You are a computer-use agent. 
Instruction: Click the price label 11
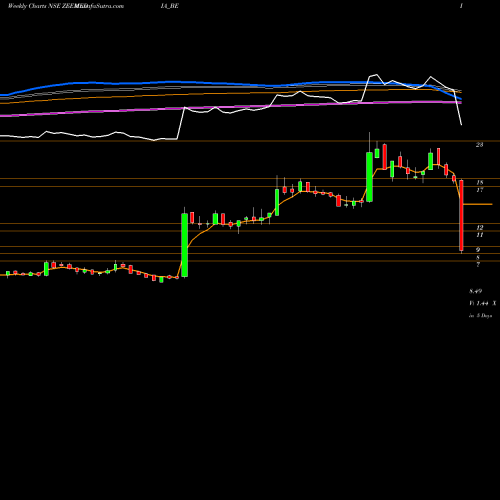[x=480, y=235]
